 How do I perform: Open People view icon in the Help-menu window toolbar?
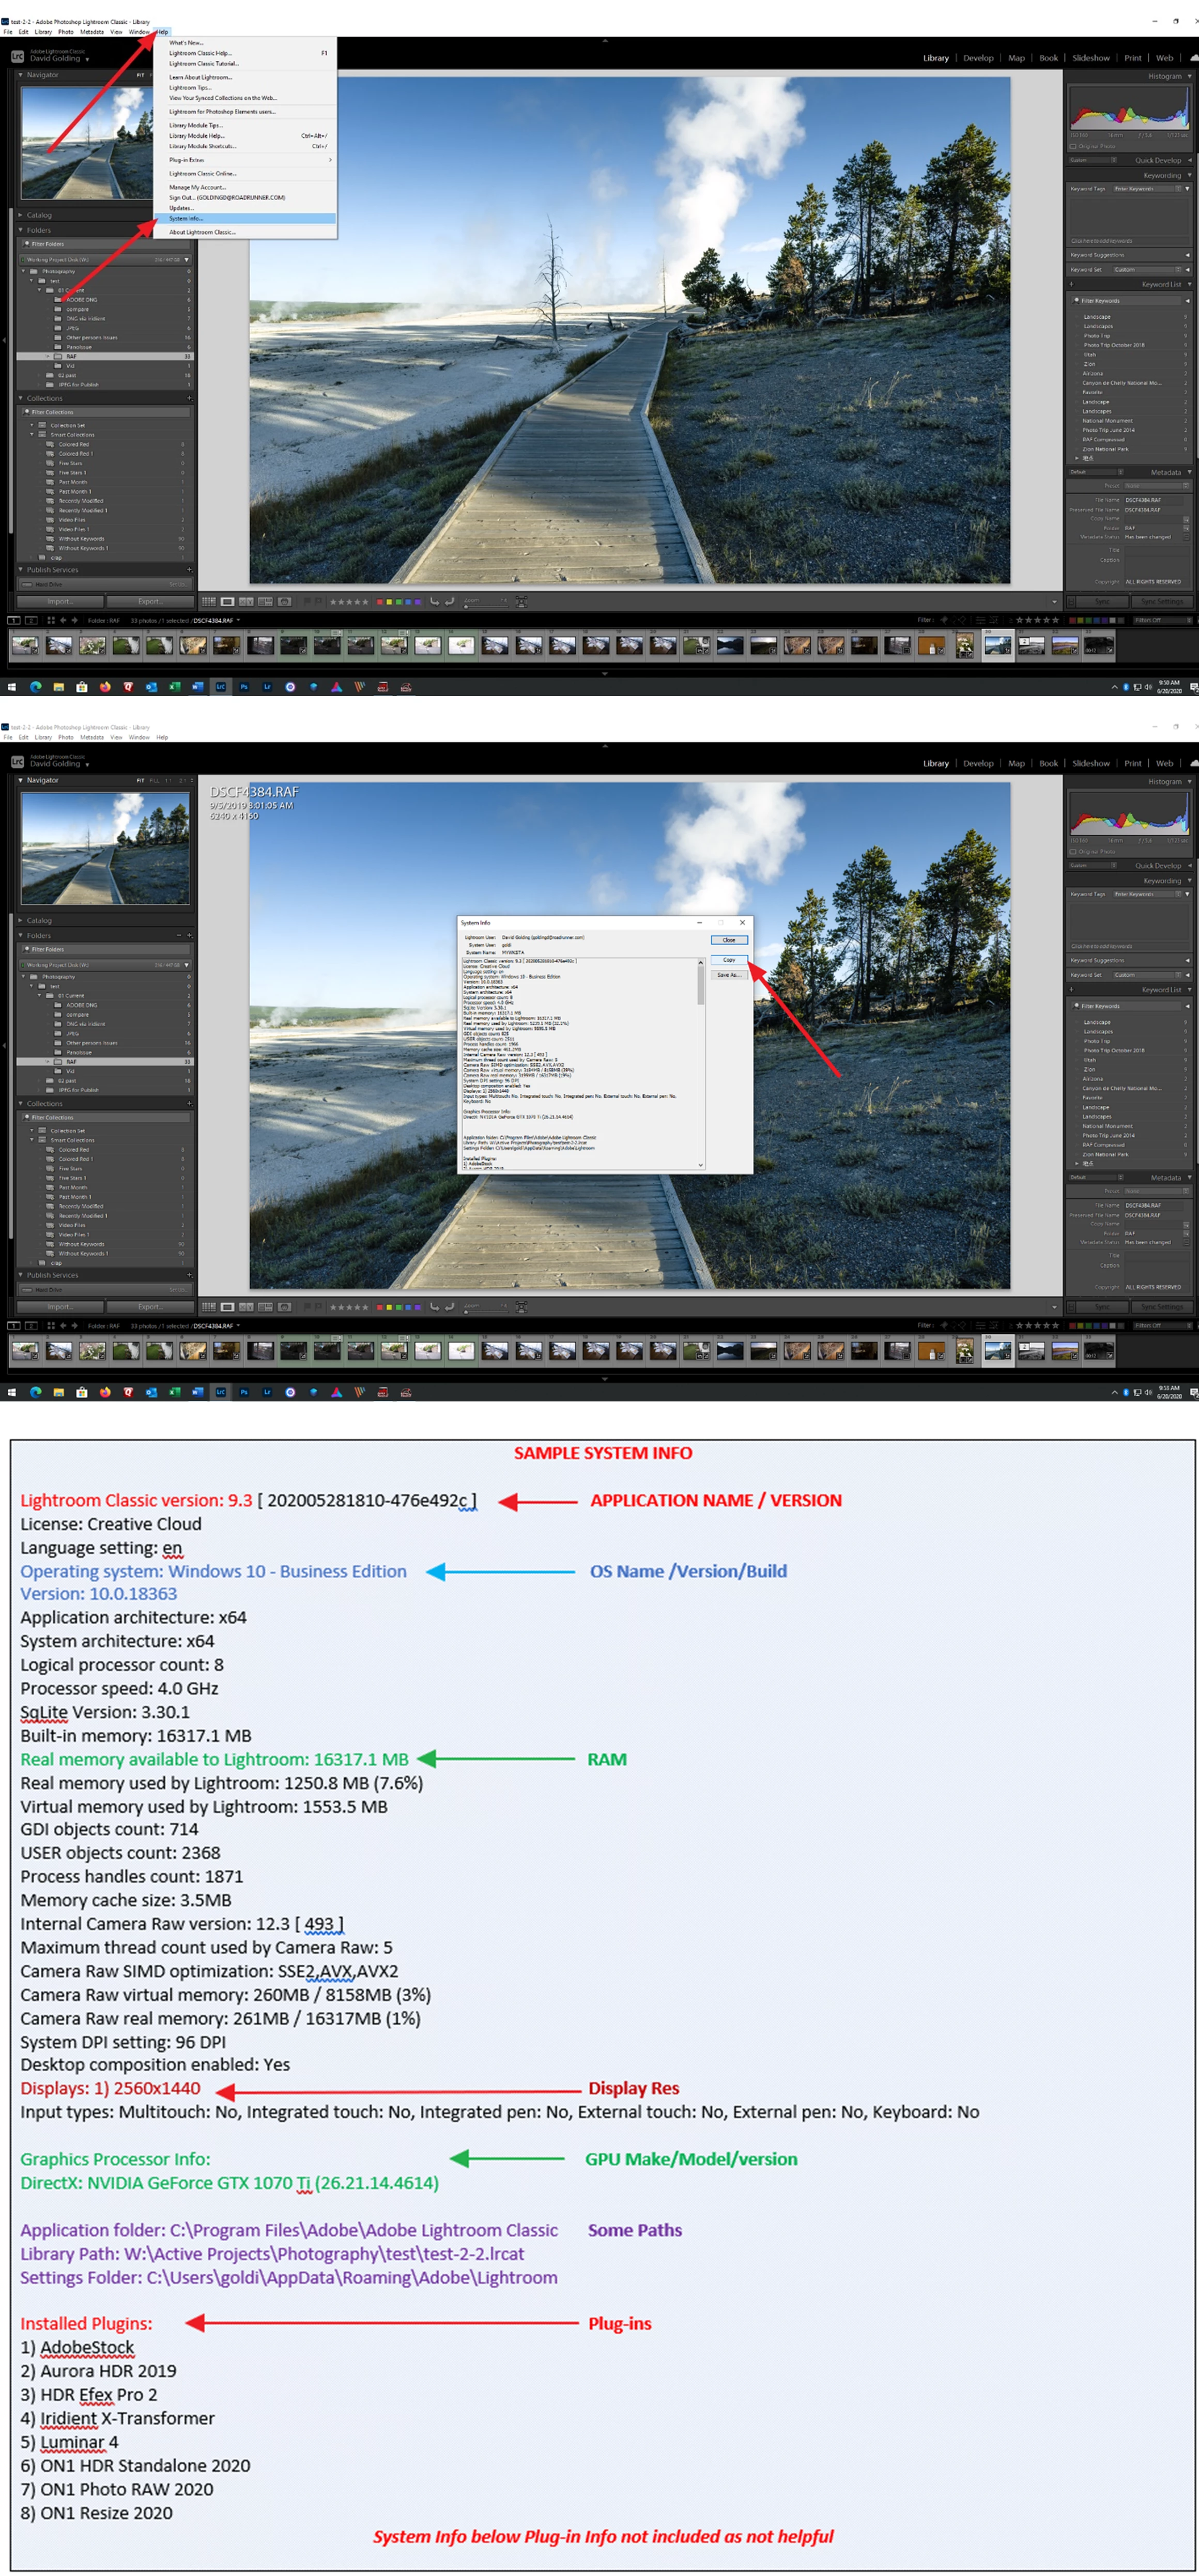click(285, 602)
